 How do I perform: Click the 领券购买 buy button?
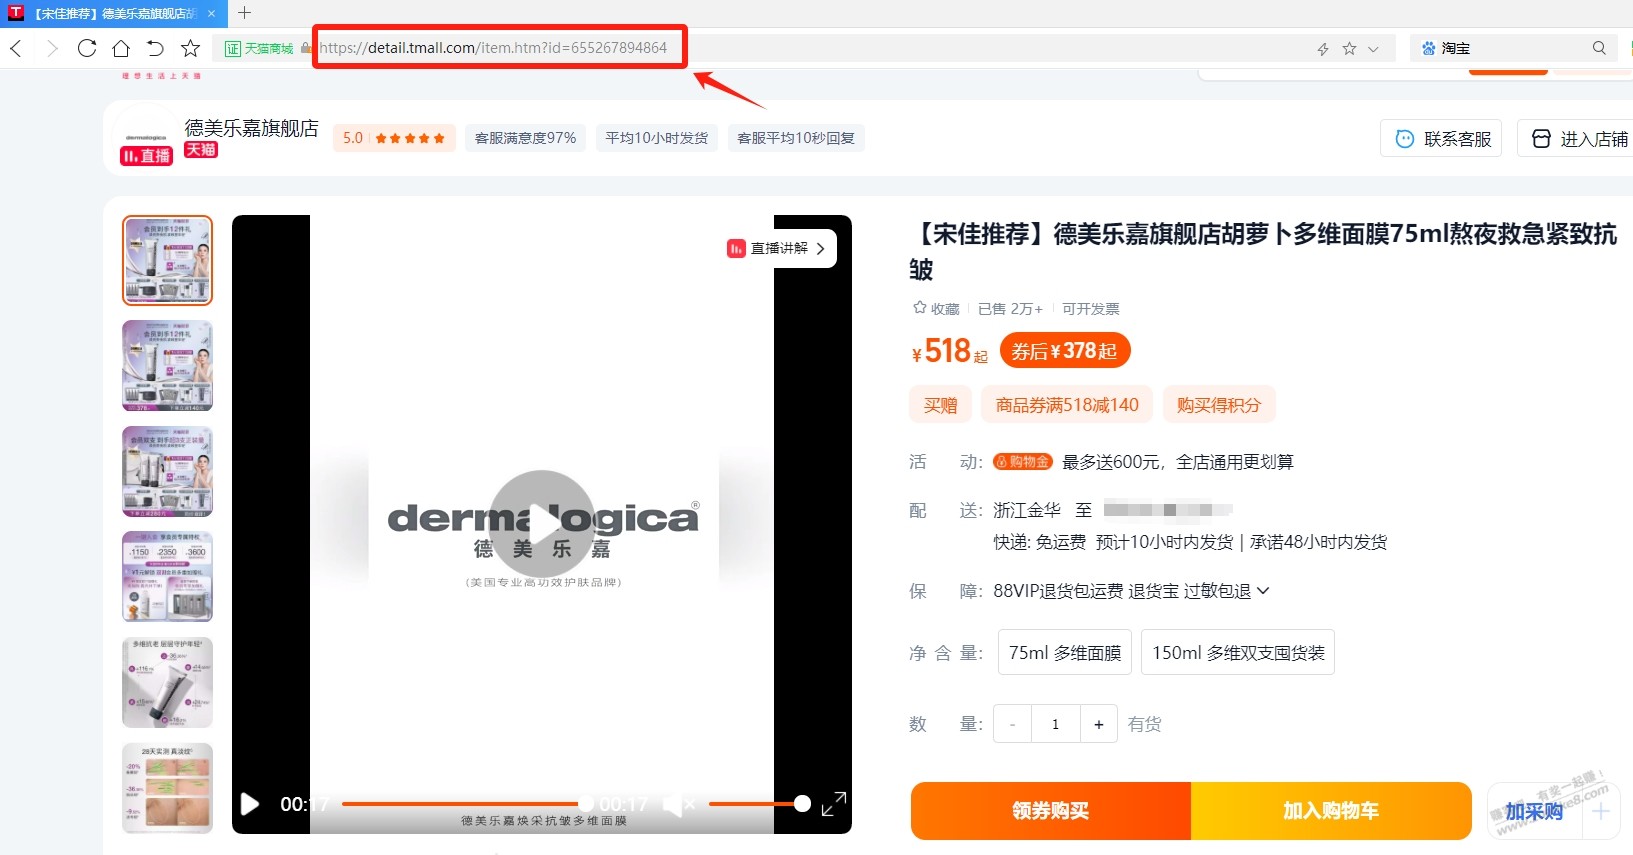point(1051,811)
